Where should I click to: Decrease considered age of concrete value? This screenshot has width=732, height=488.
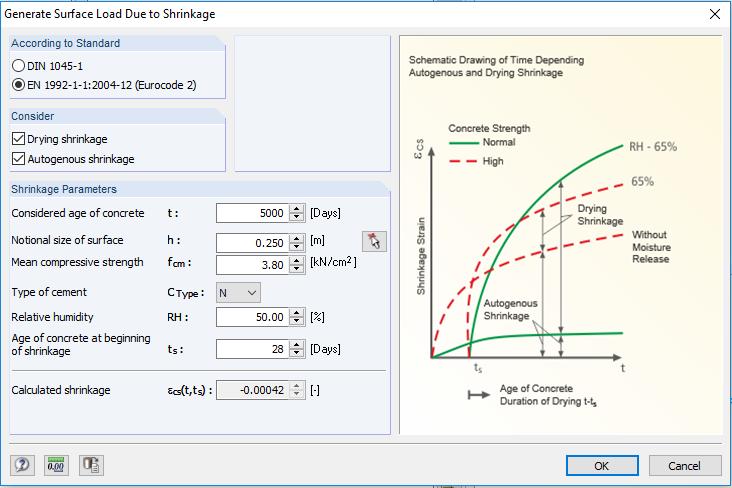tap(297, 218)
